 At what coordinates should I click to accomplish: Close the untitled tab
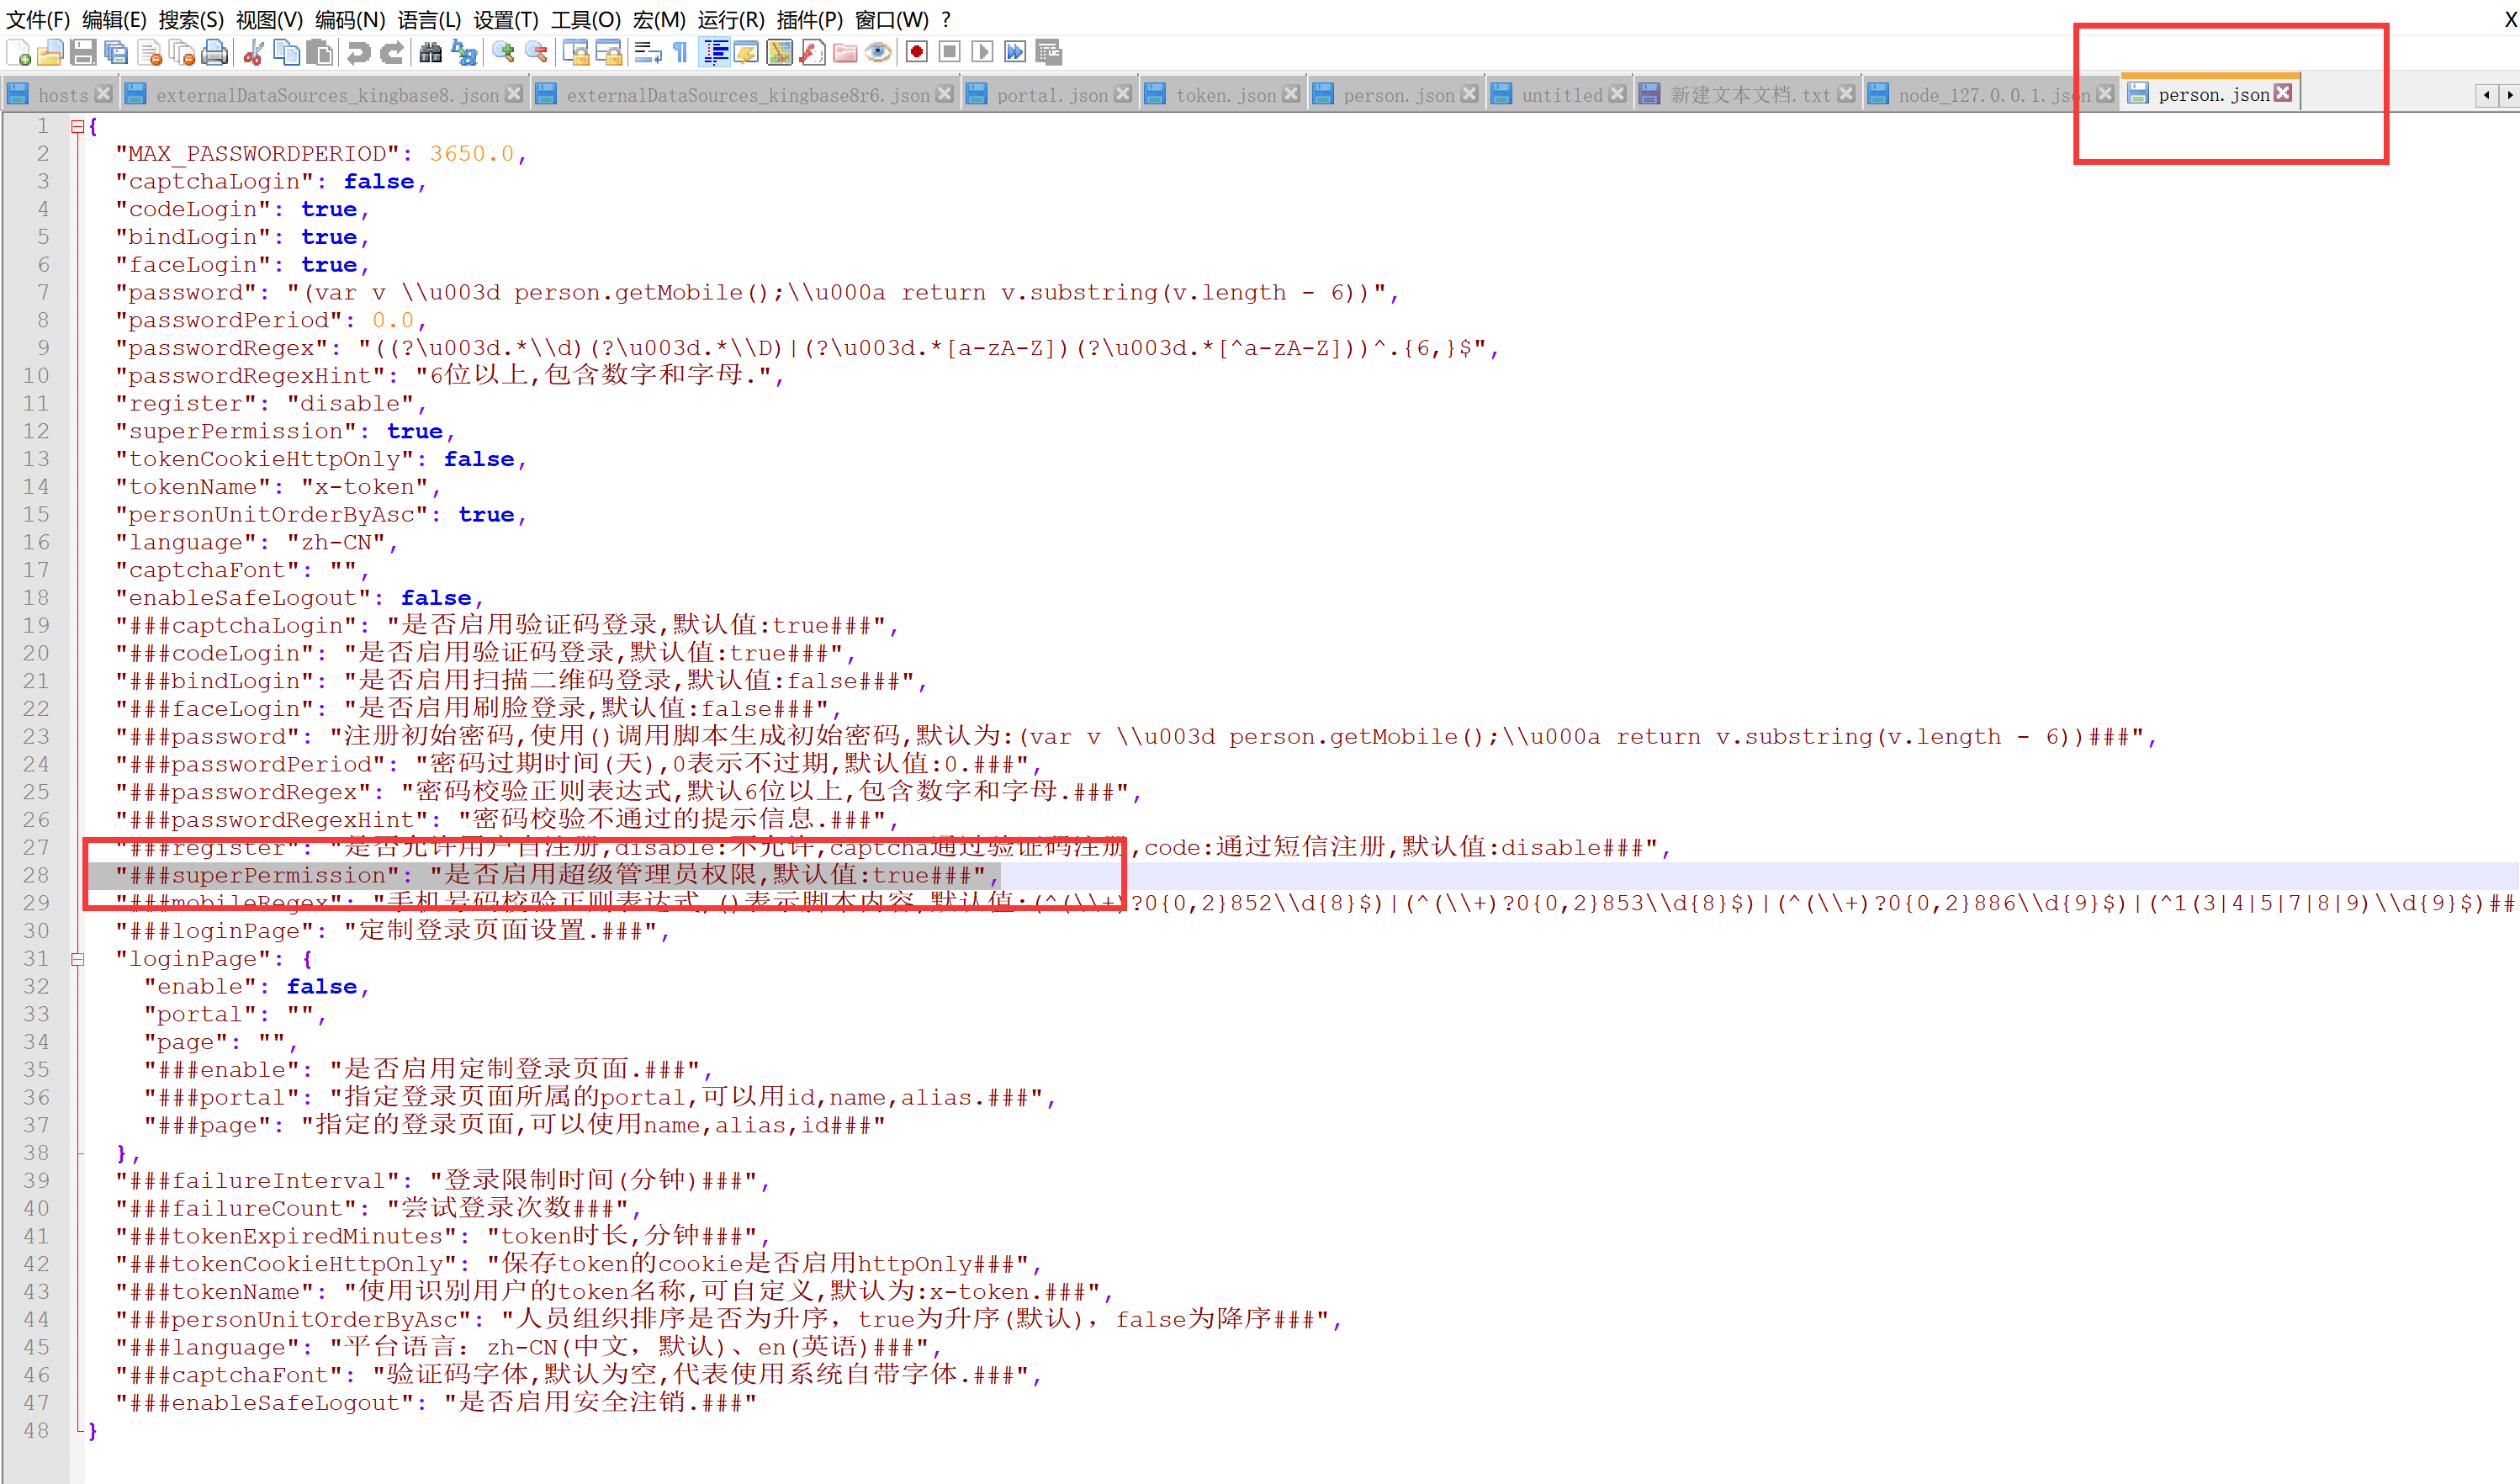click(1617, 94)
